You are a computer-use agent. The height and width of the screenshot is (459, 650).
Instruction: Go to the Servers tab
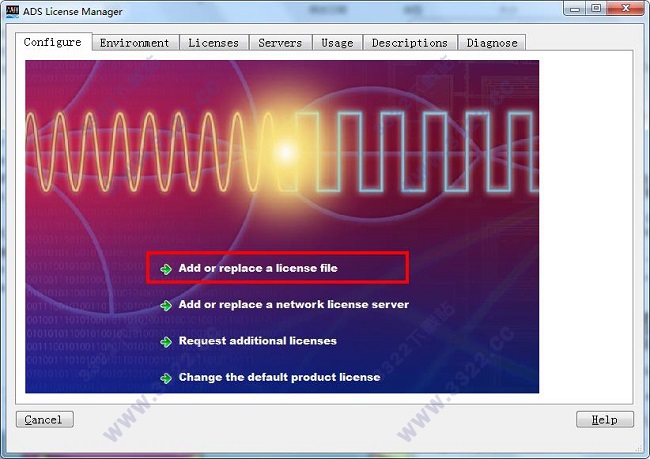[280, 43]
